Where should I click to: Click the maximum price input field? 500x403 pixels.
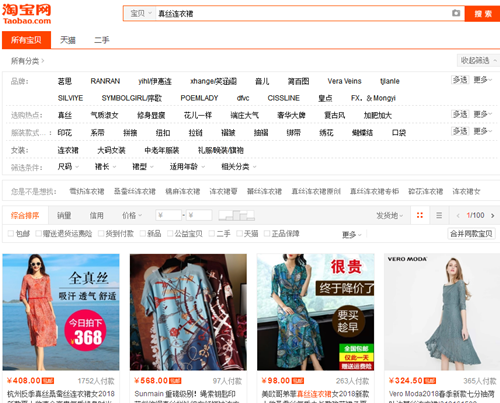tap(199, 215)
